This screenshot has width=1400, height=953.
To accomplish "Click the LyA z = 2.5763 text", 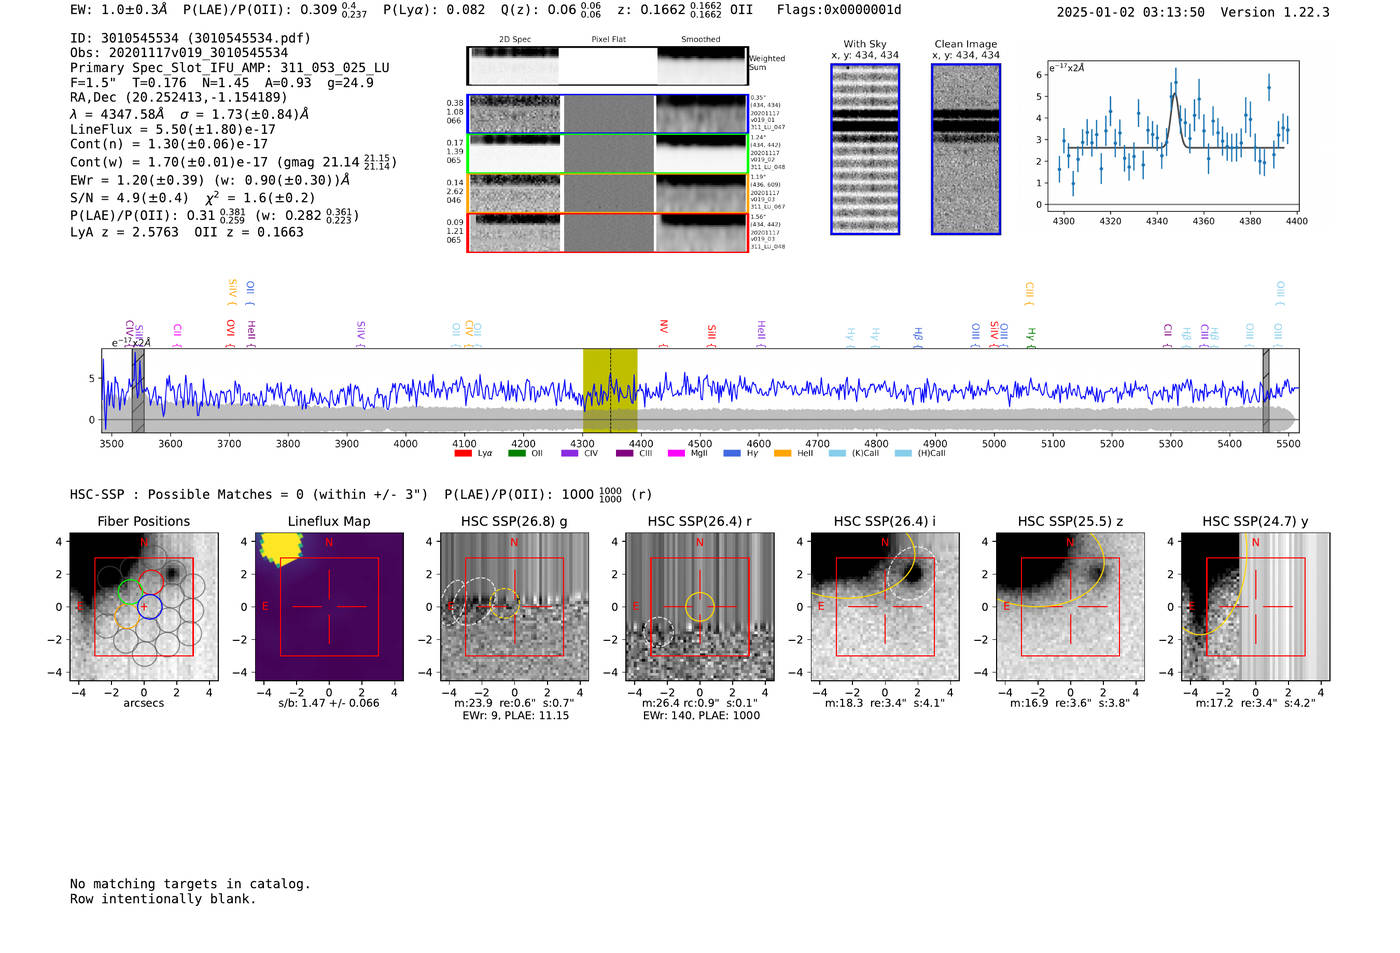I will pos(125,232).
